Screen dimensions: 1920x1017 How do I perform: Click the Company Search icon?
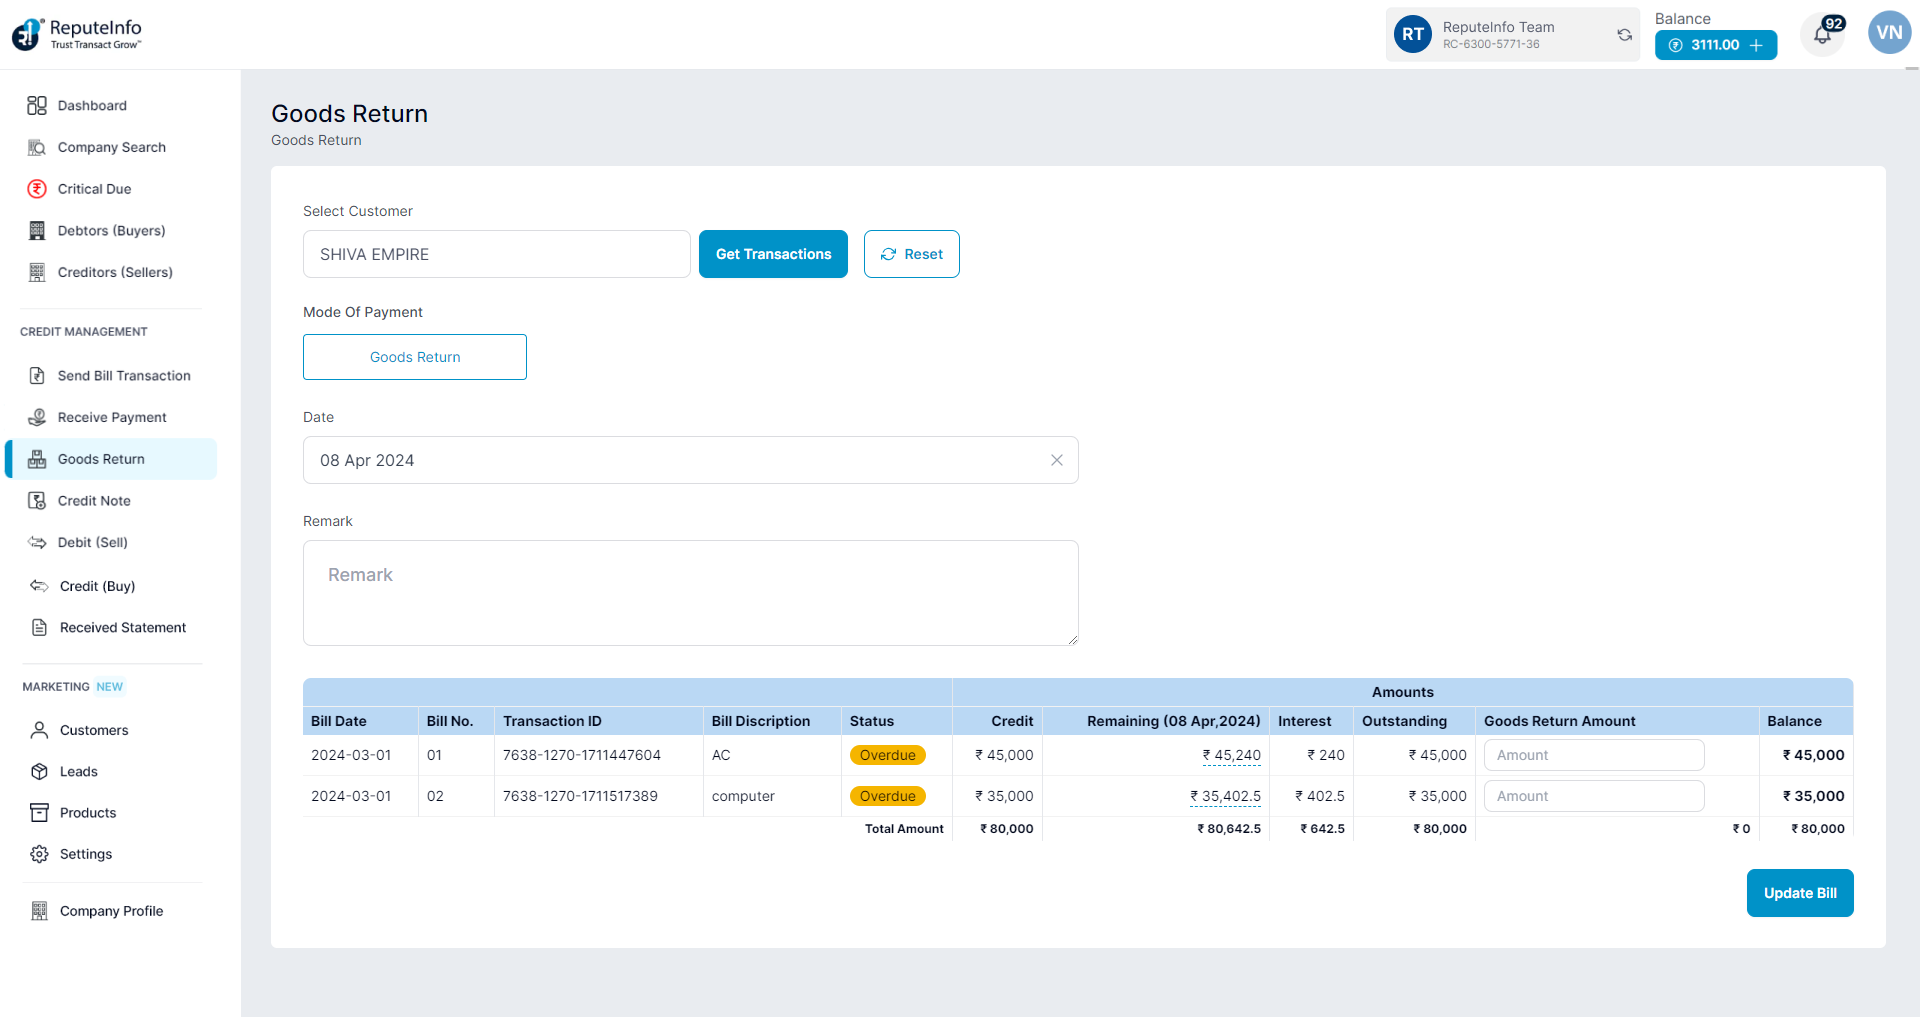[x=37, y=148]
